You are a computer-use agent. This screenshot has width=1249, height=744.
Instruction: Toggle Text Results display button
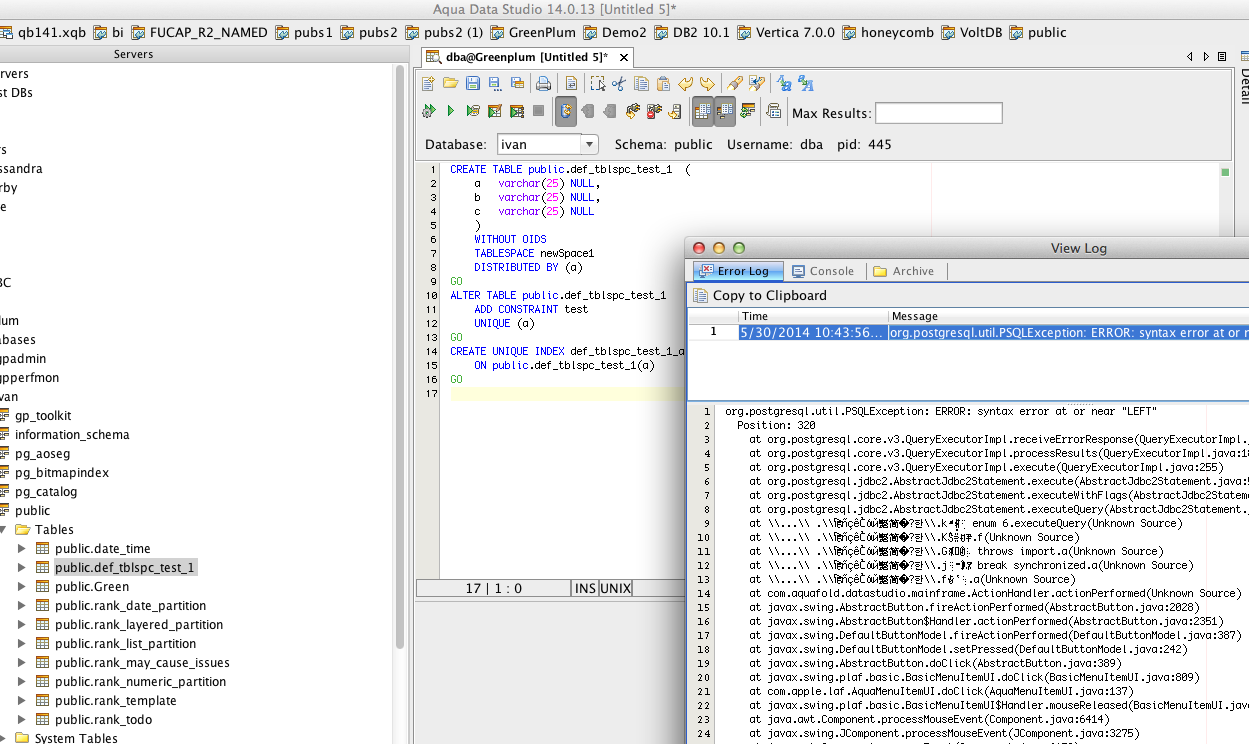pos(725,111)
